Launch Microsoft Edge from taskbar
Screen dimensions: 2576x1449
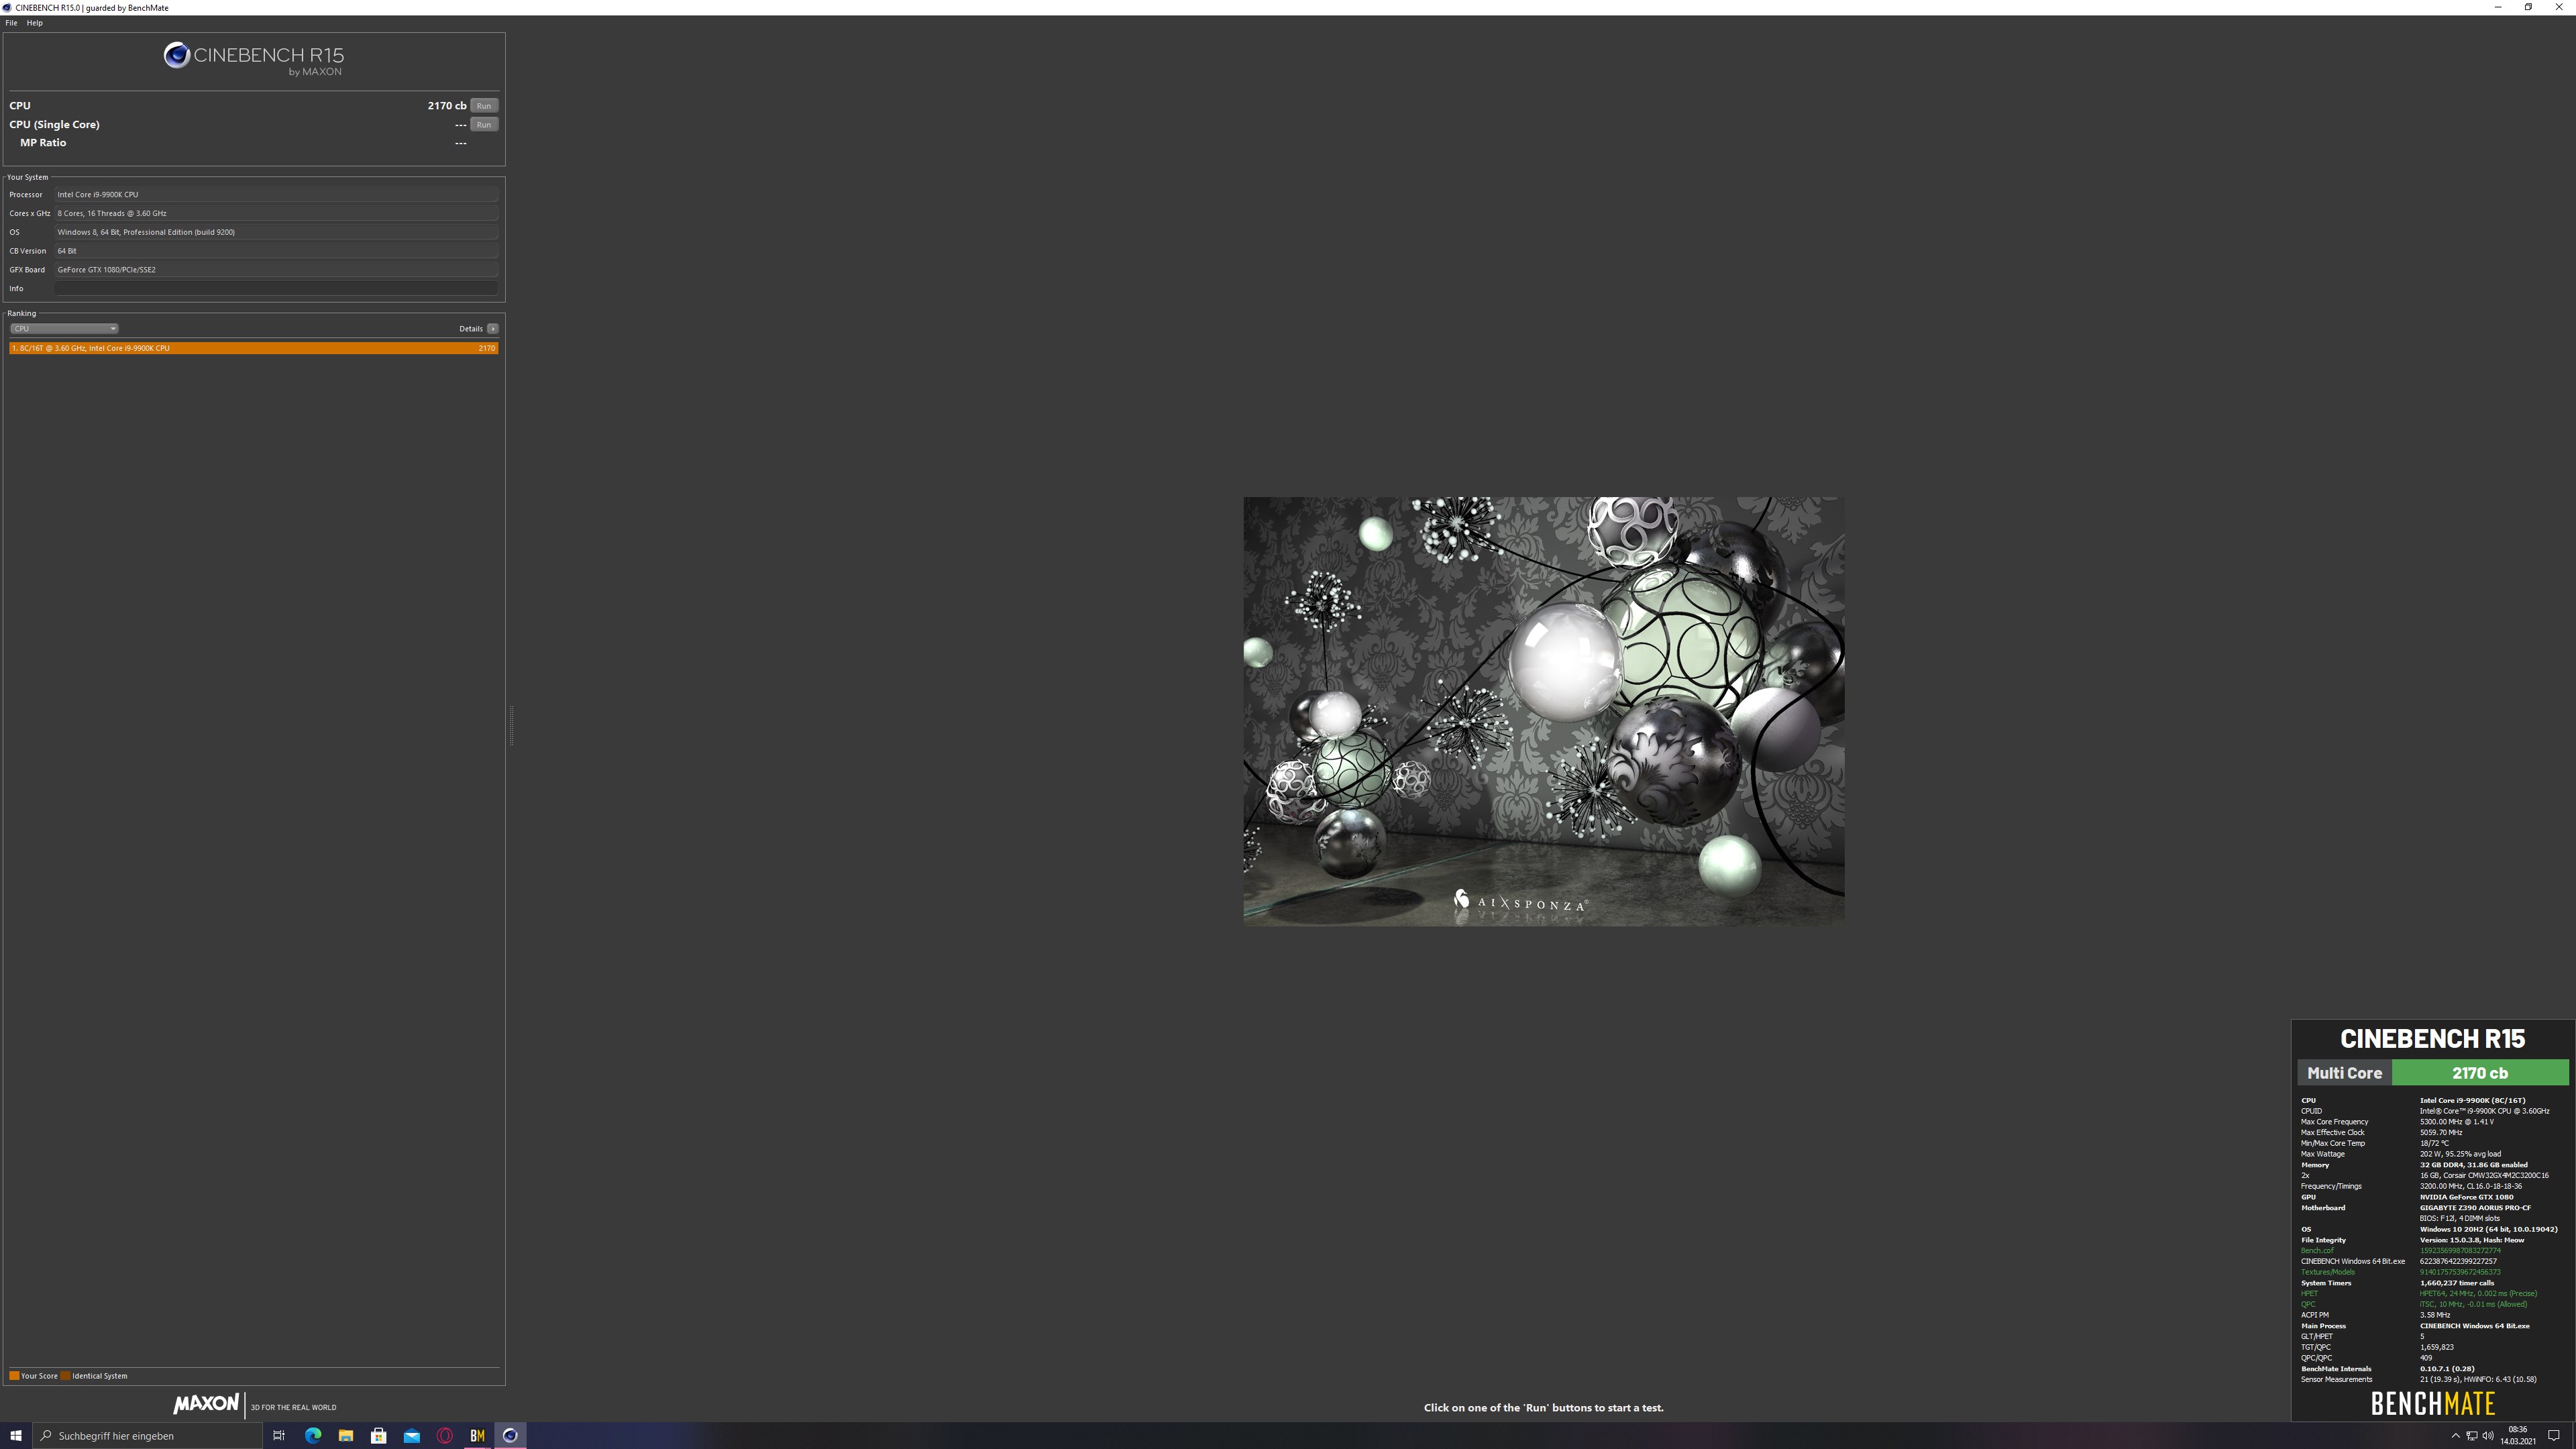312,1435
